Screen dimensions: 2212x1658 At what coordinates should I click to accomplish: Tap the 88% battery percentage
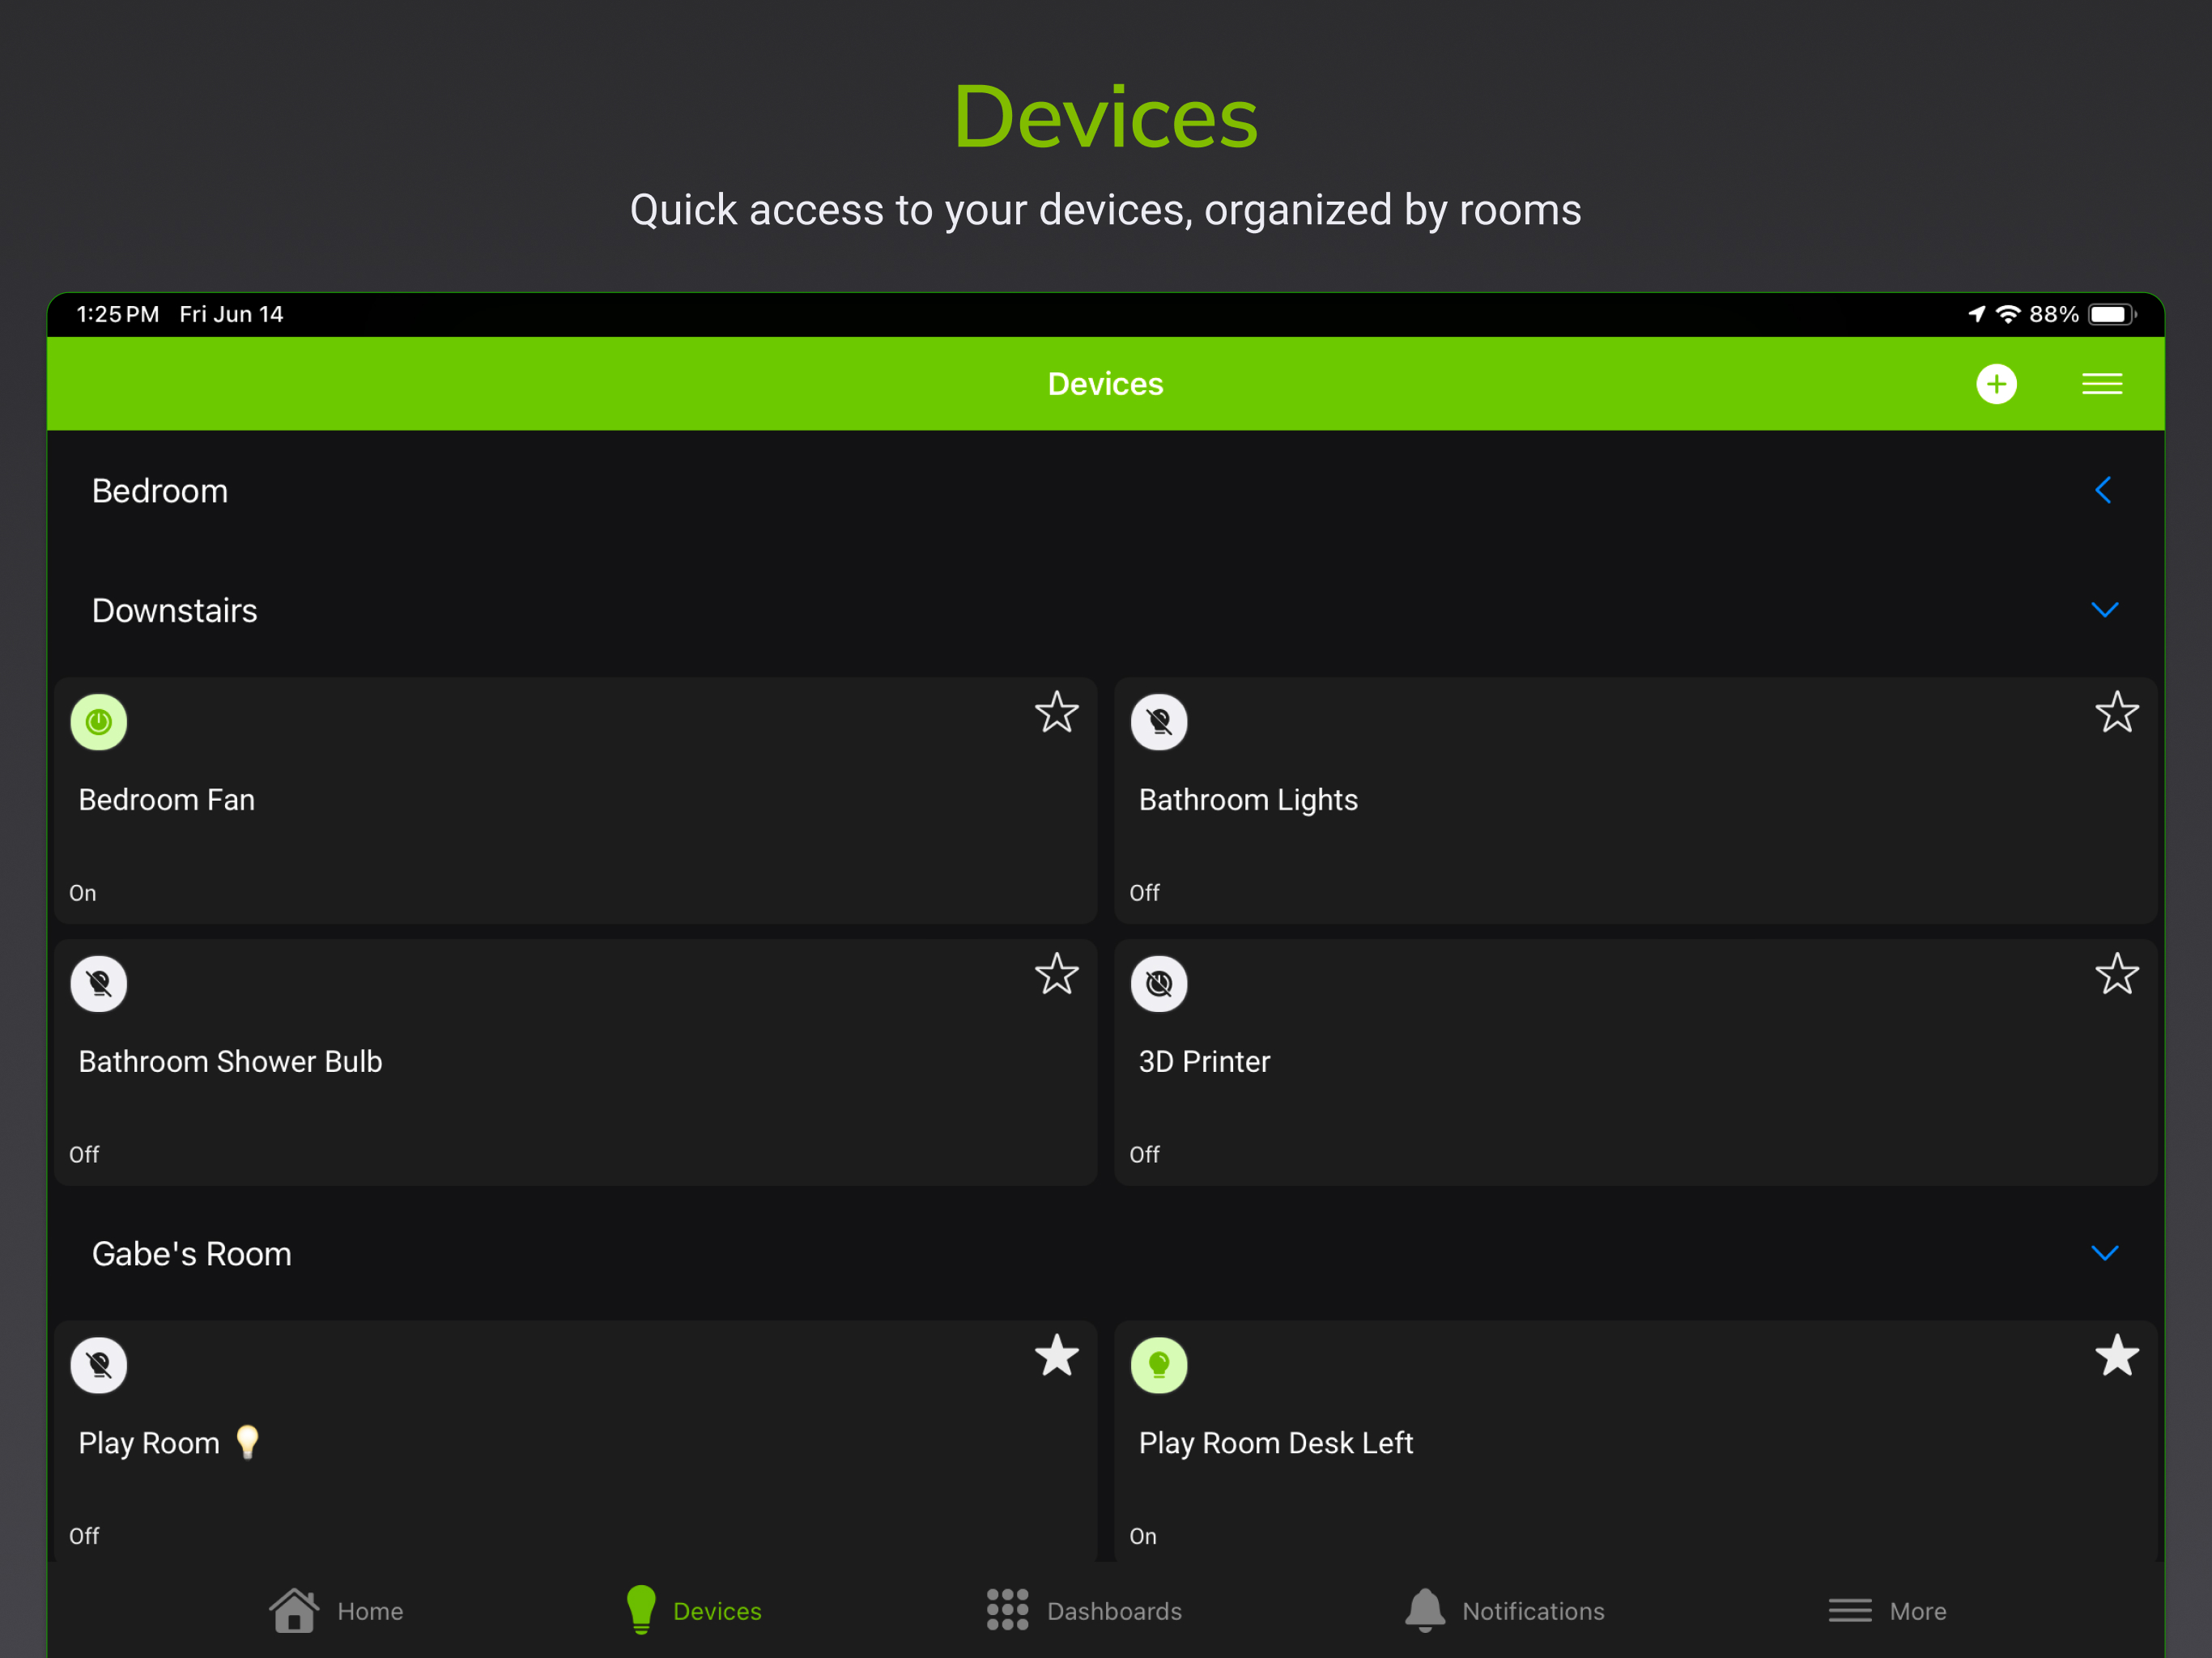pos(2054,314)
